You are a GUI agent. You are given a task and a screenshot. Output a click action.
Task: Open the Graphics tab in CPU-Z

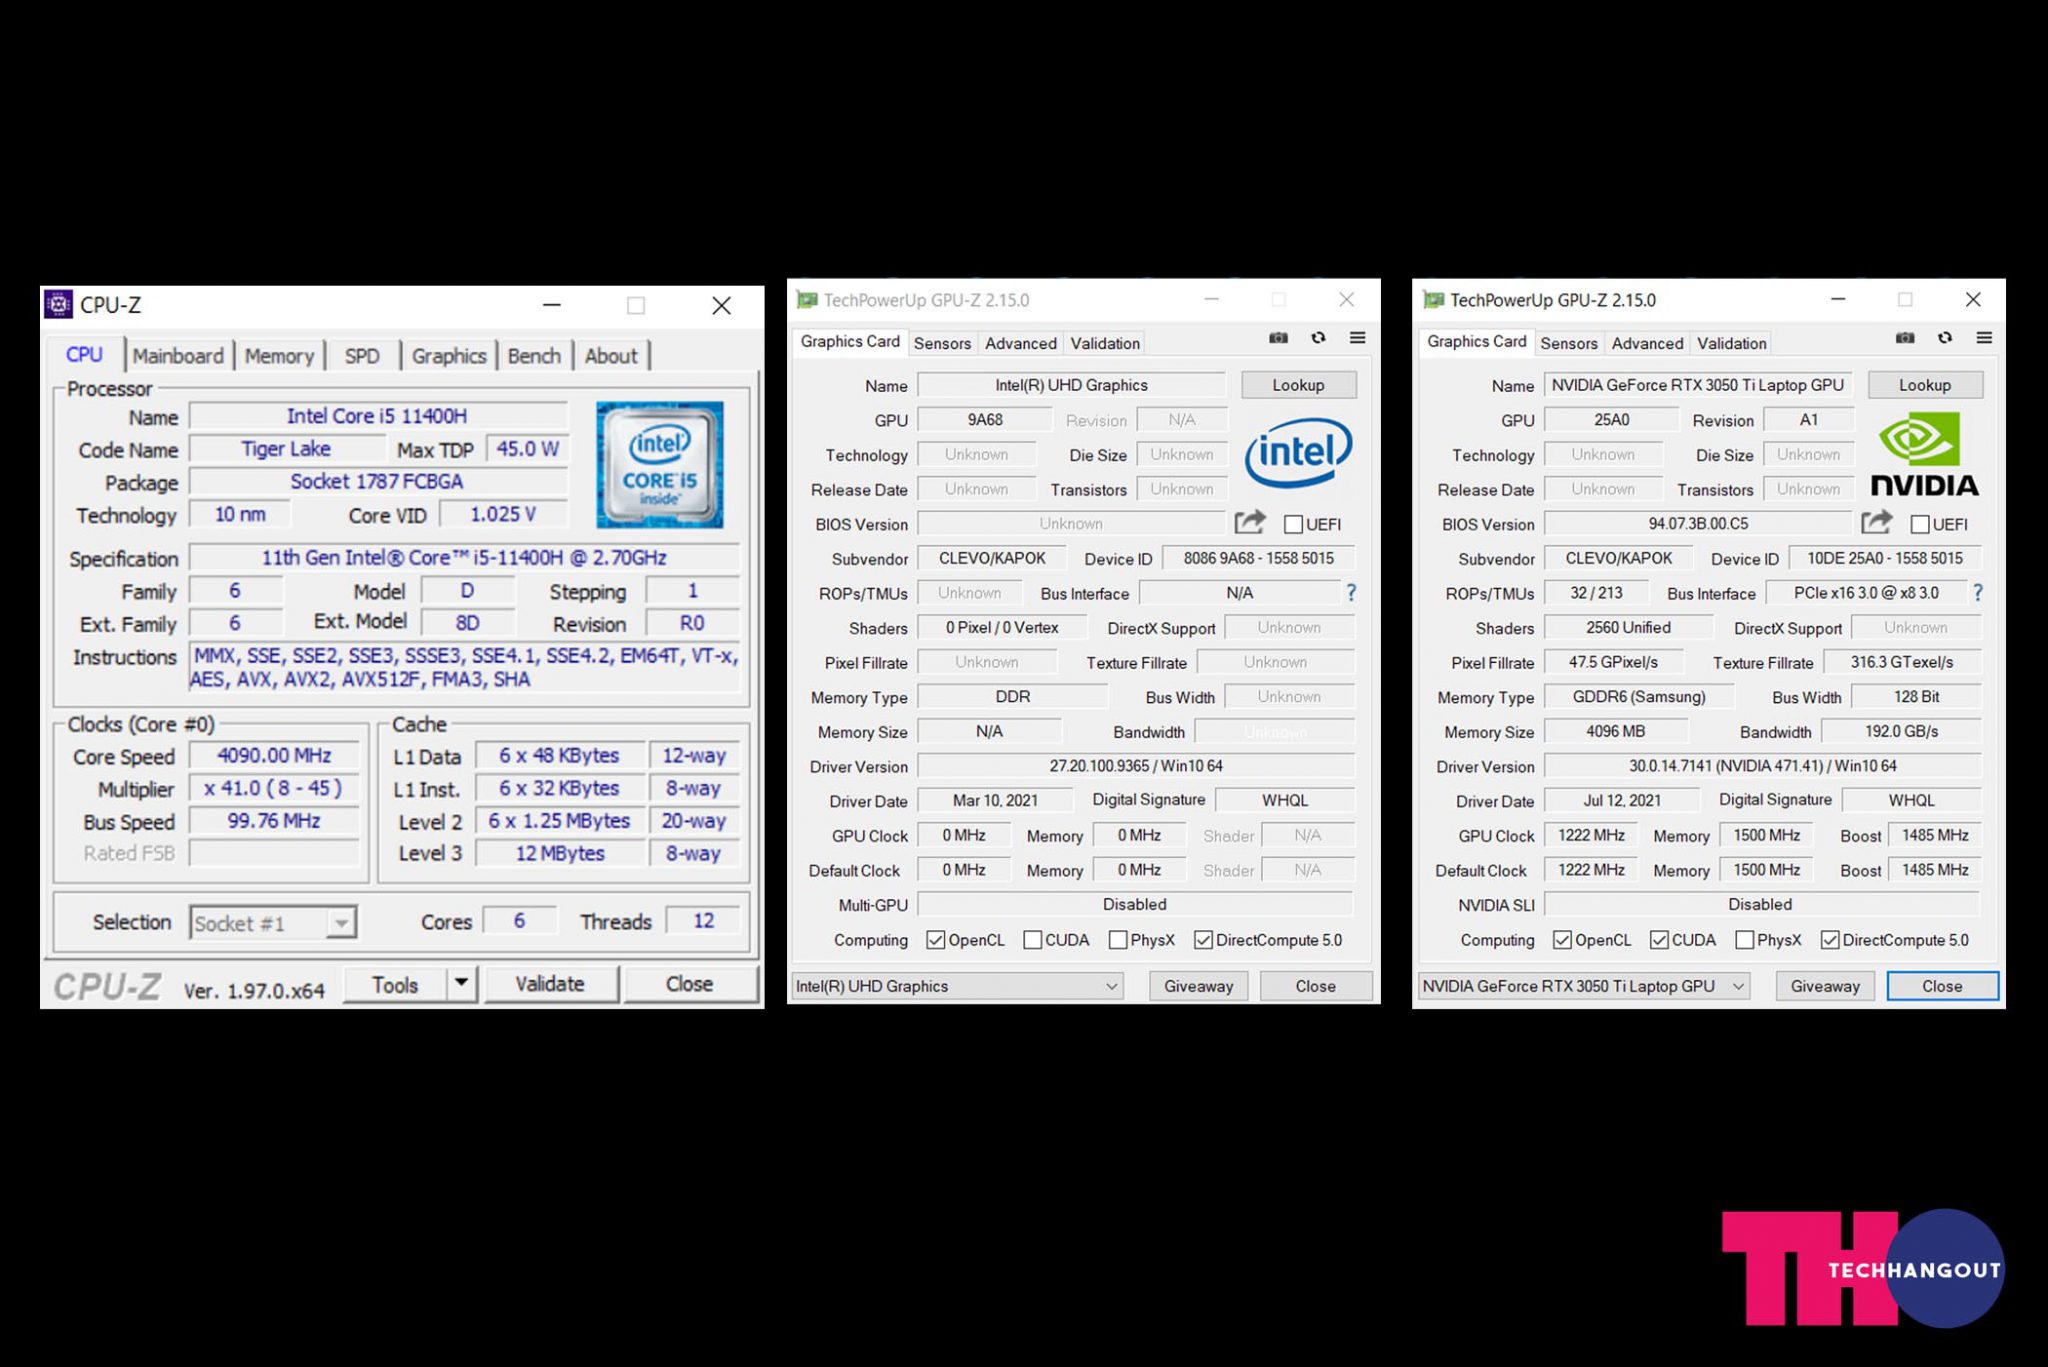point(449,356)
